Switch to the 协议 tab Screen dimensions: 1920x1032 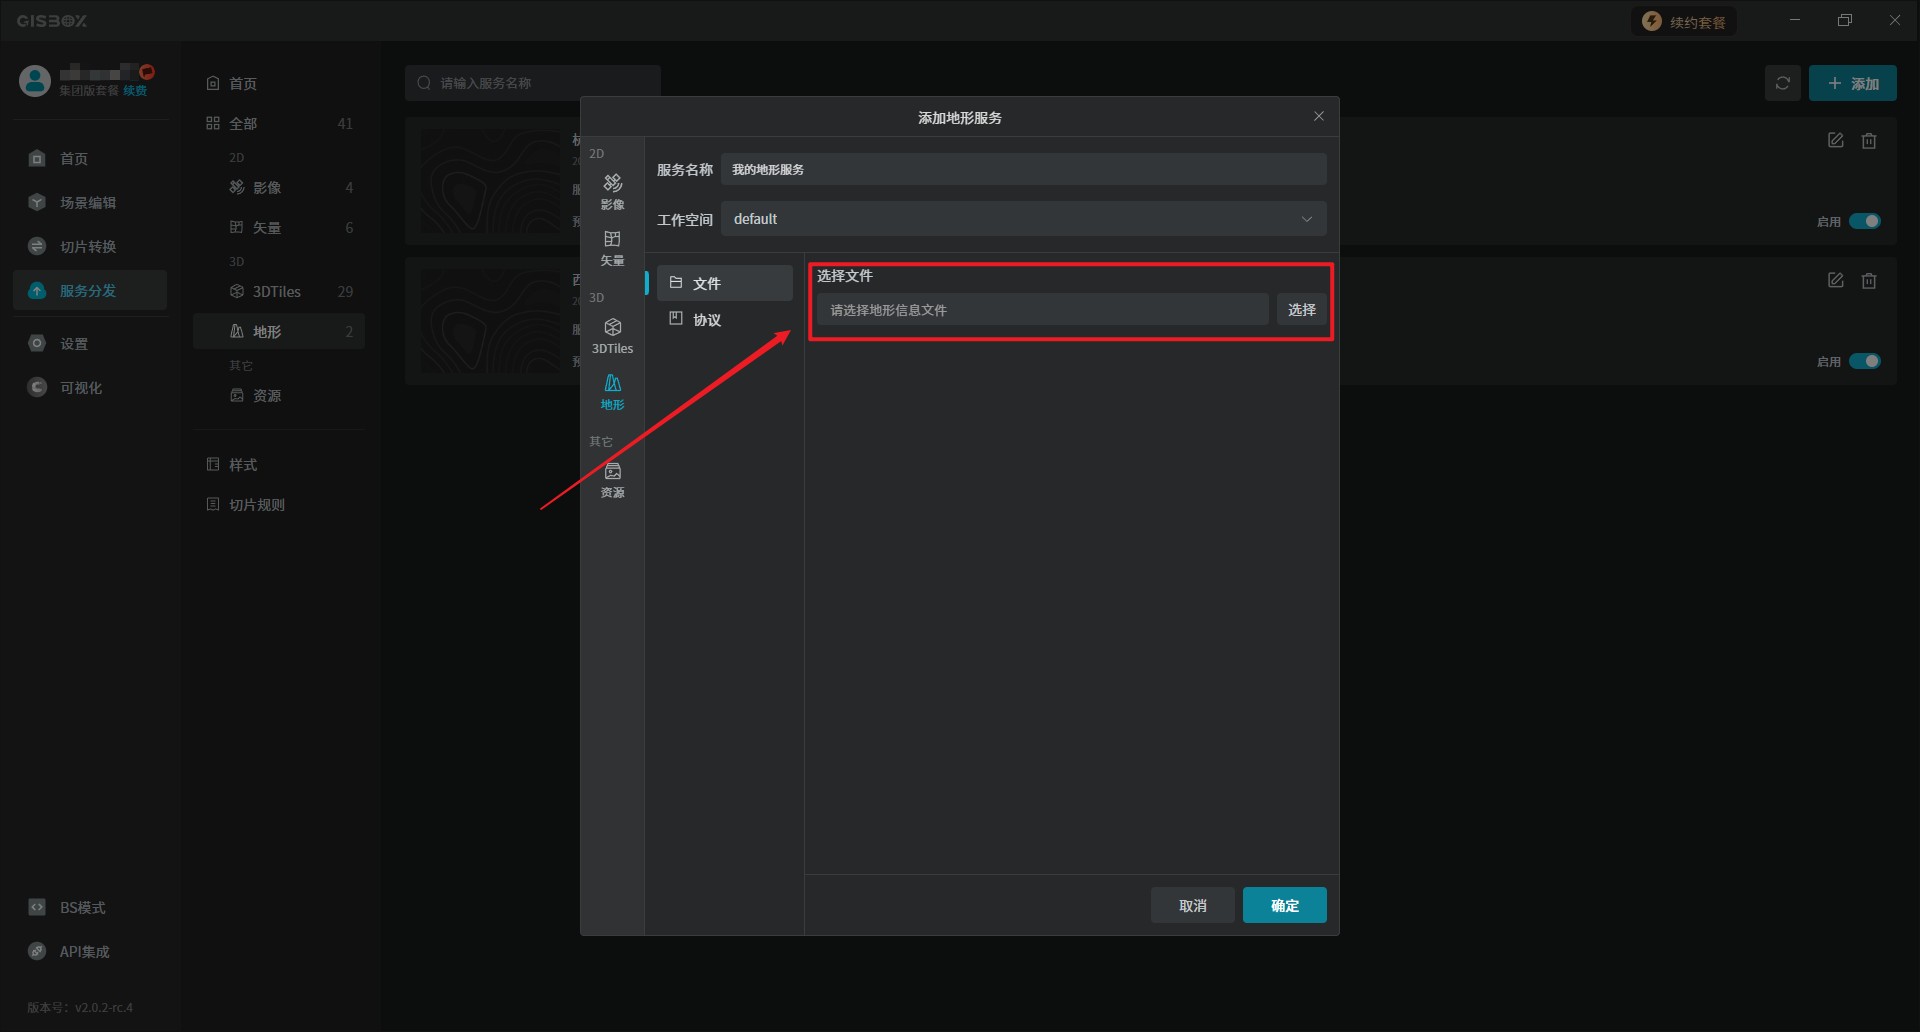(x=707, y=320)
